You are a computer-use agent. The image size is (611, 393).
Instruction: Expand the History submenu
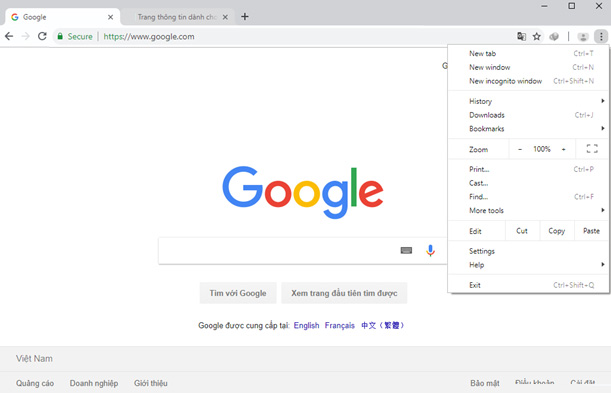click(x=528, y=101)
